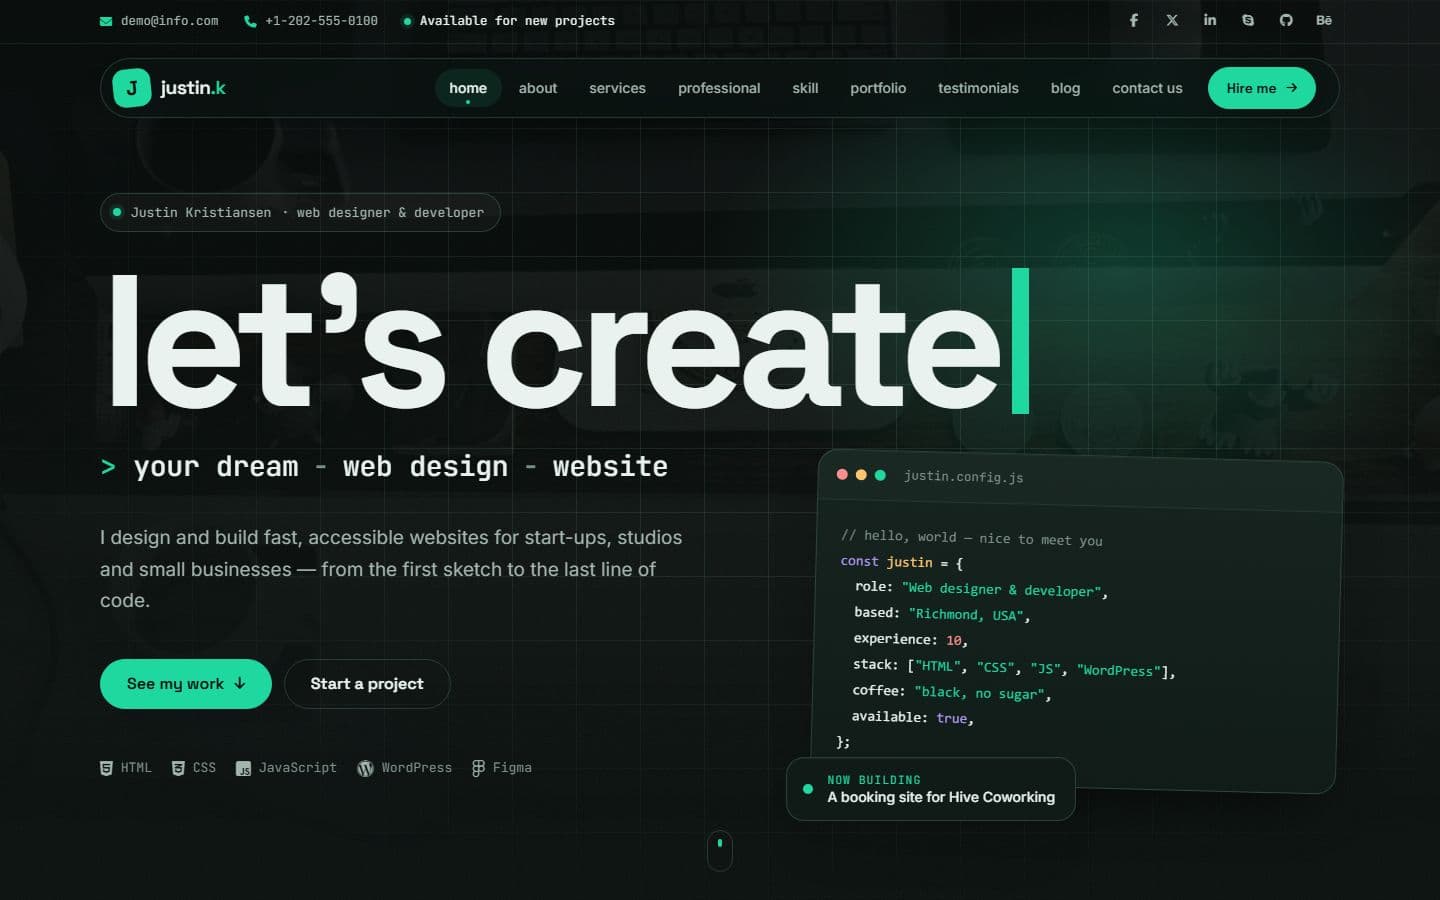This screenshot has width=1440, height=900.
Task: Click the Justin Kristiansen web designer badge
Action: coord(300,212)
